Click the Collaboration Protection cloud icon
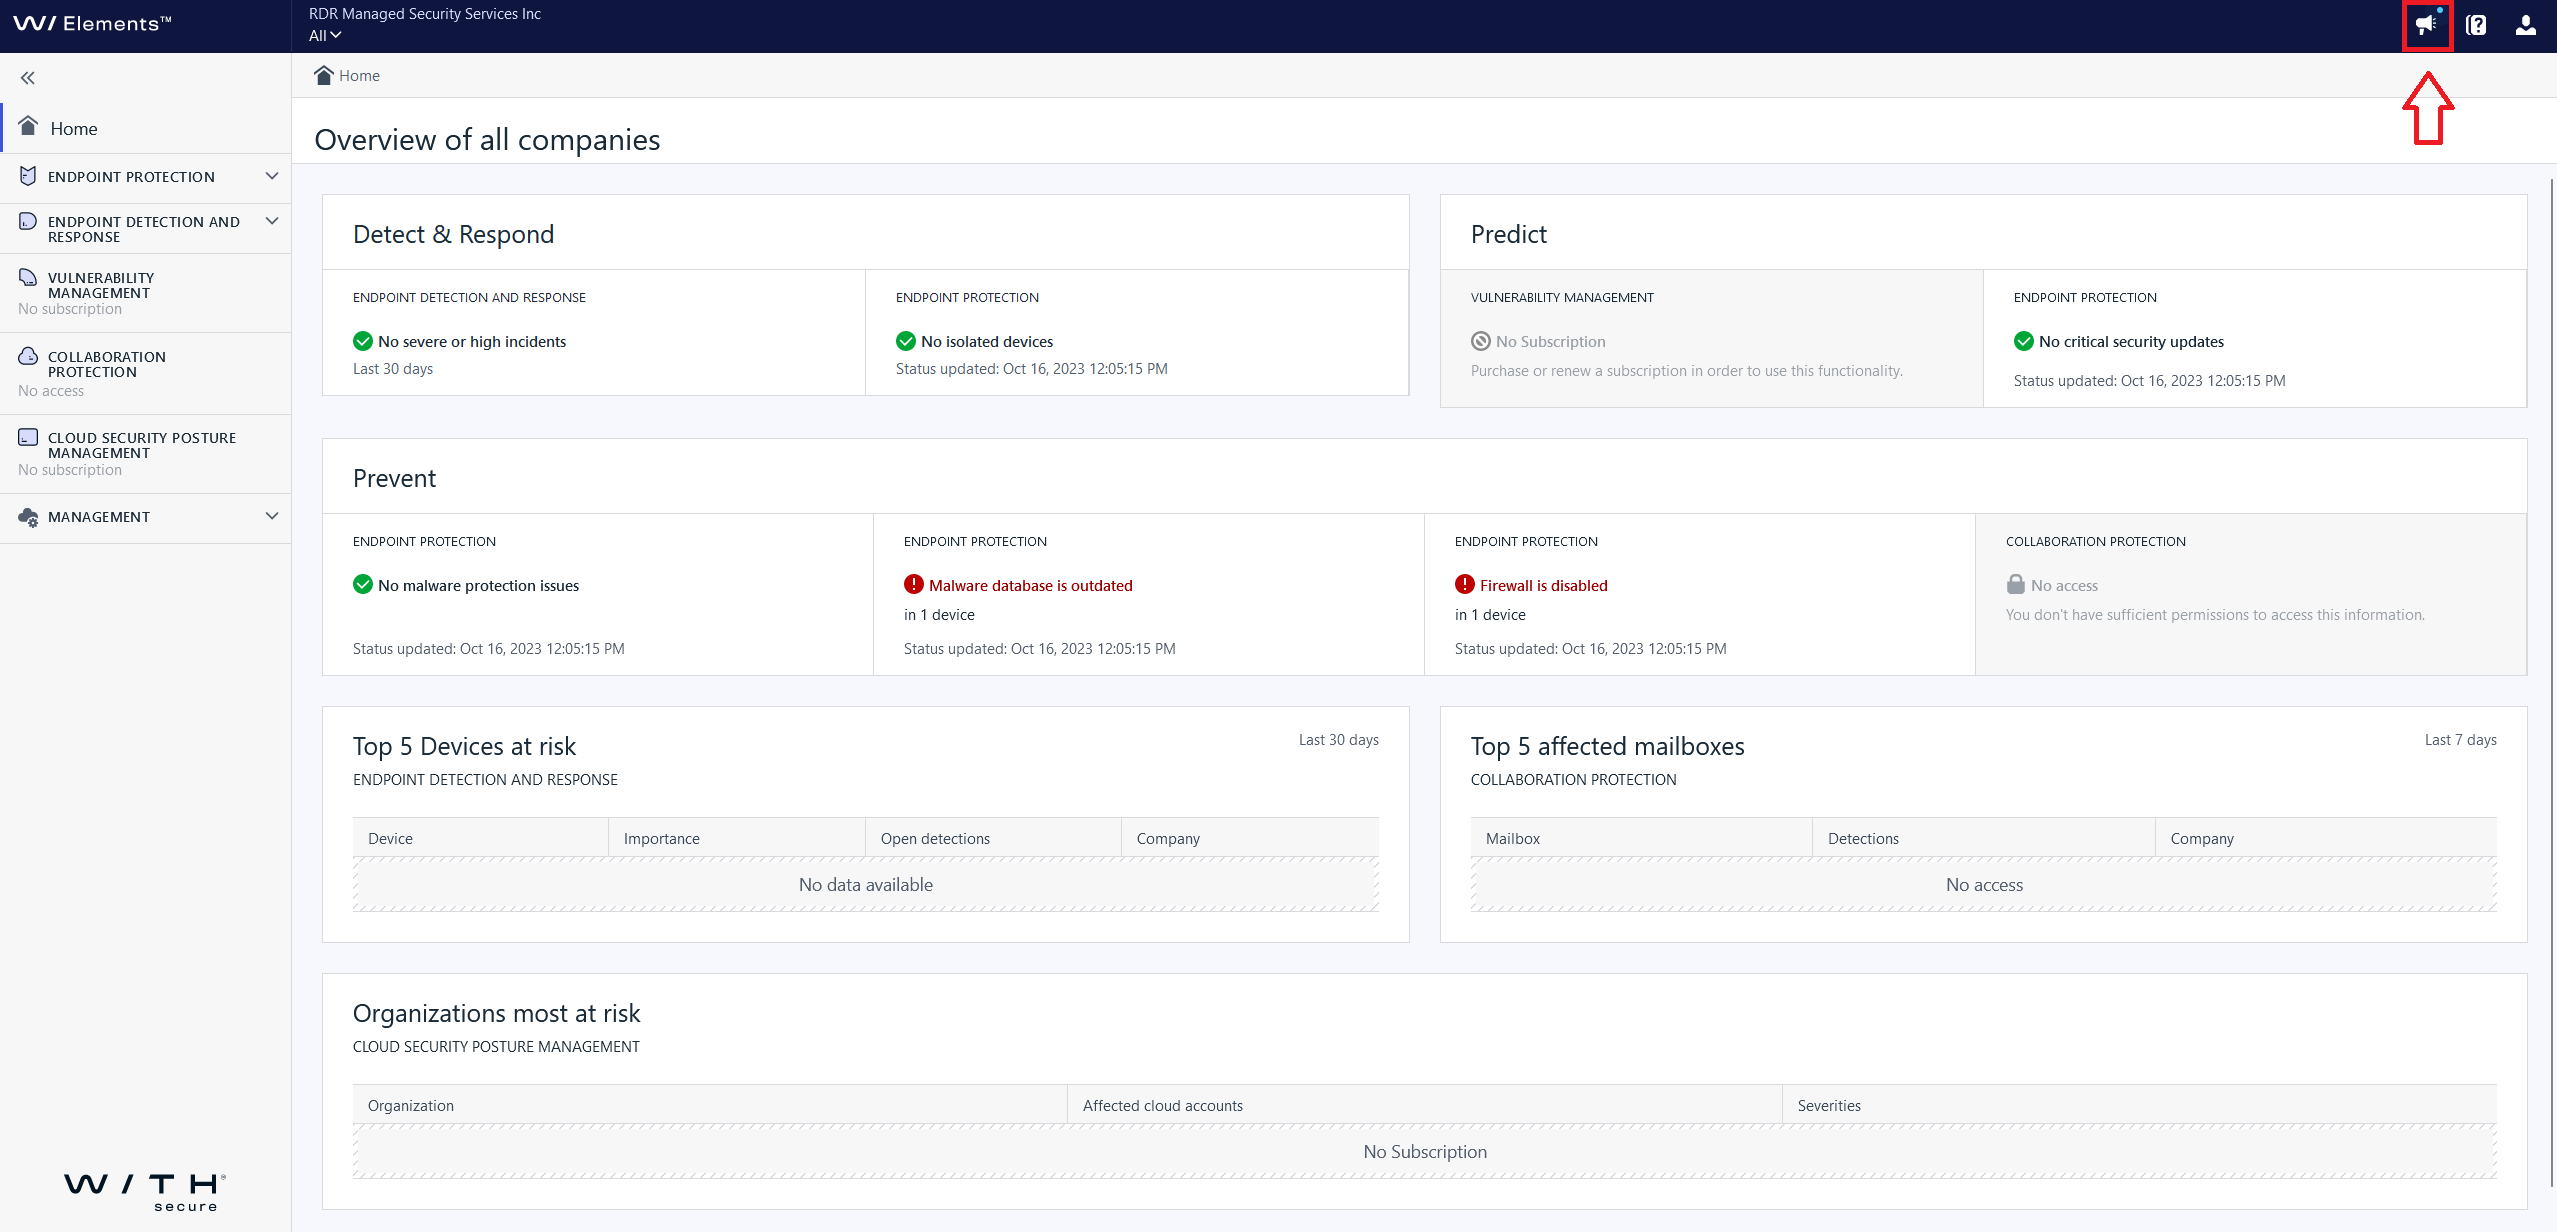Viewport: 2557px width, 1232px height. tap(28, 356)
